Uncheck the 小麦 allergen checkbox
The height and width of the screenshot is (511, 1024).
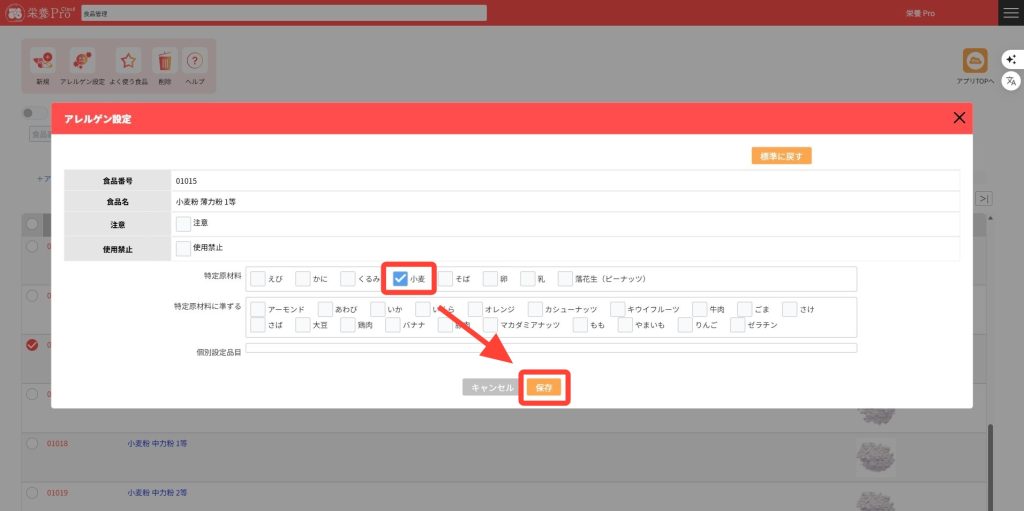tap(400, 278)
